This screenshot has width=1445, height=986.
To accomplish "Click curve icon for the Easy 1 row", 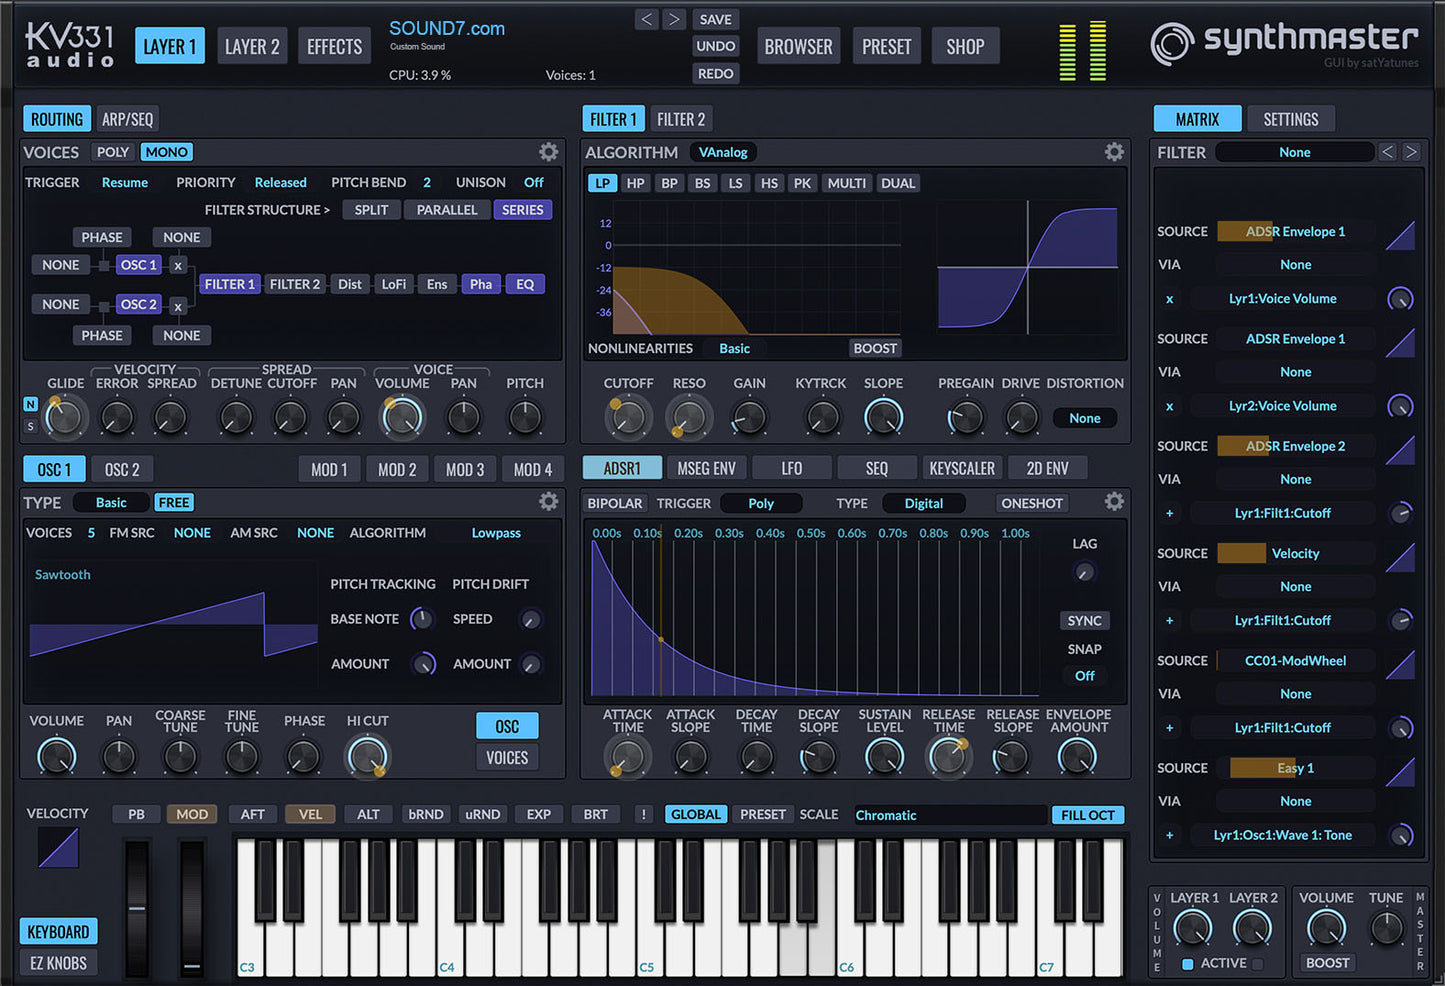I will click(x=1400, y=771).
